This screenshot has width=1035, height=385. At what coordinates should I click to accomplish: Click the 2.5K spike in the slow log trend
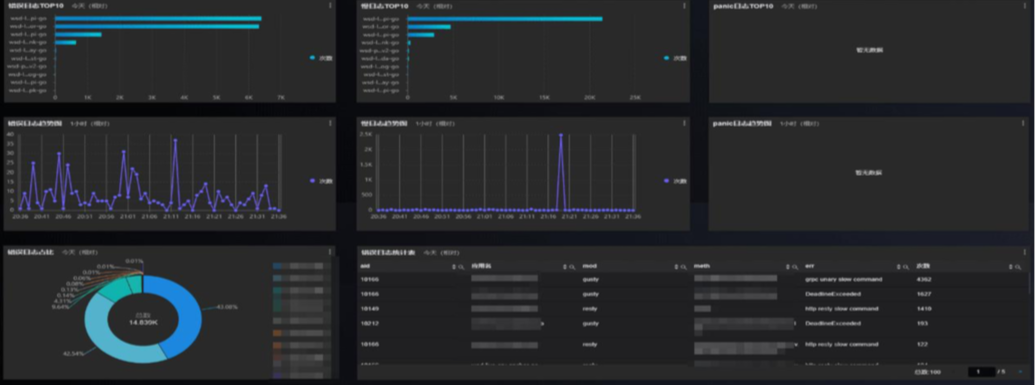click(560, 135)
